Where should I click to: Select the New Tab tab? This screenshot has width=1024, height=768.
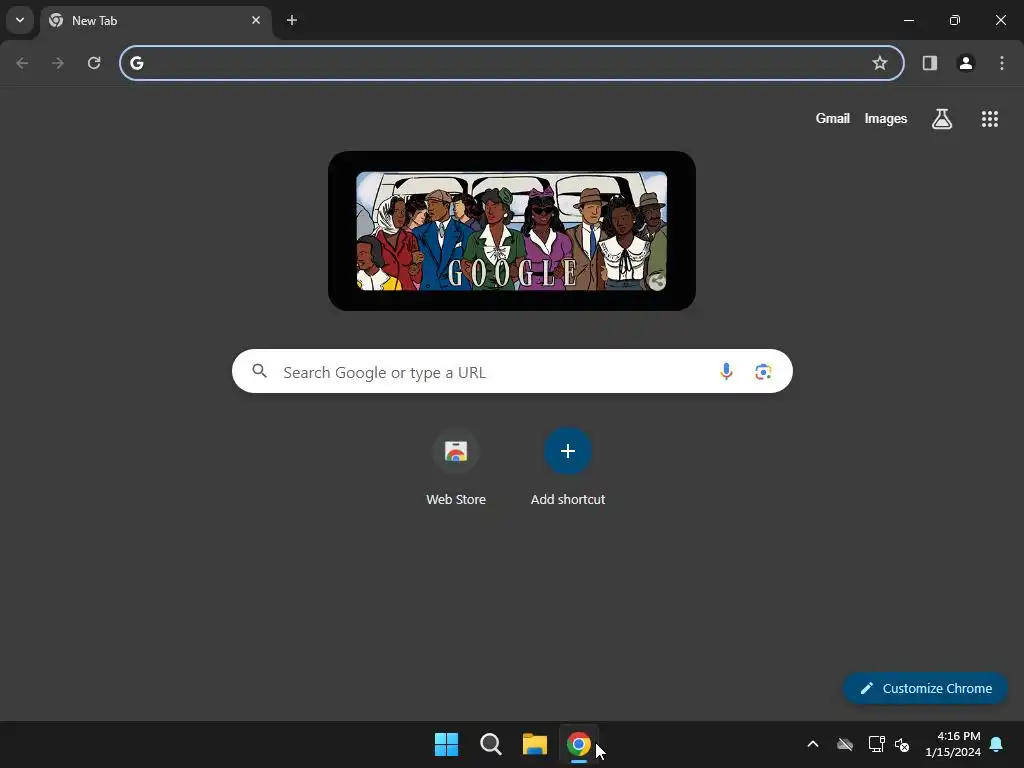tap(155, 20)
